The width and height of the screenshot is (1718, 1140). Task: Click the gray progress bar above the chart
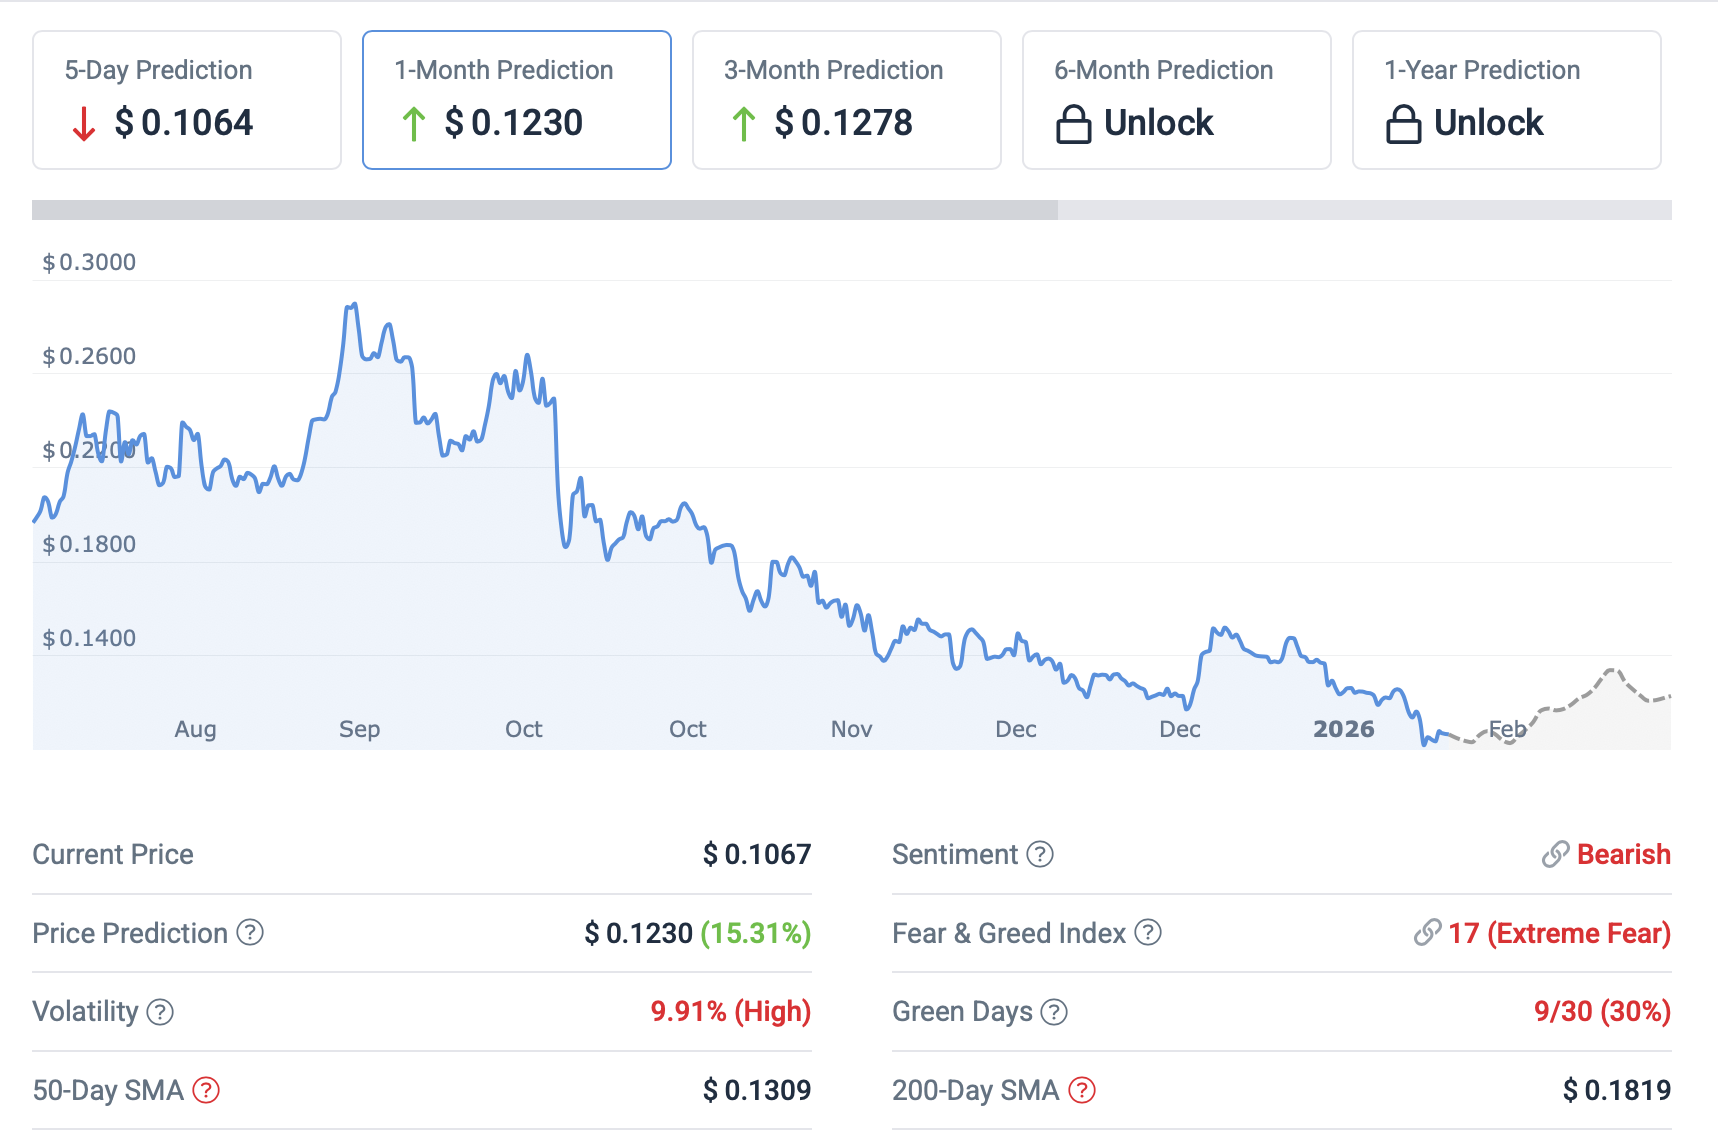545,210
